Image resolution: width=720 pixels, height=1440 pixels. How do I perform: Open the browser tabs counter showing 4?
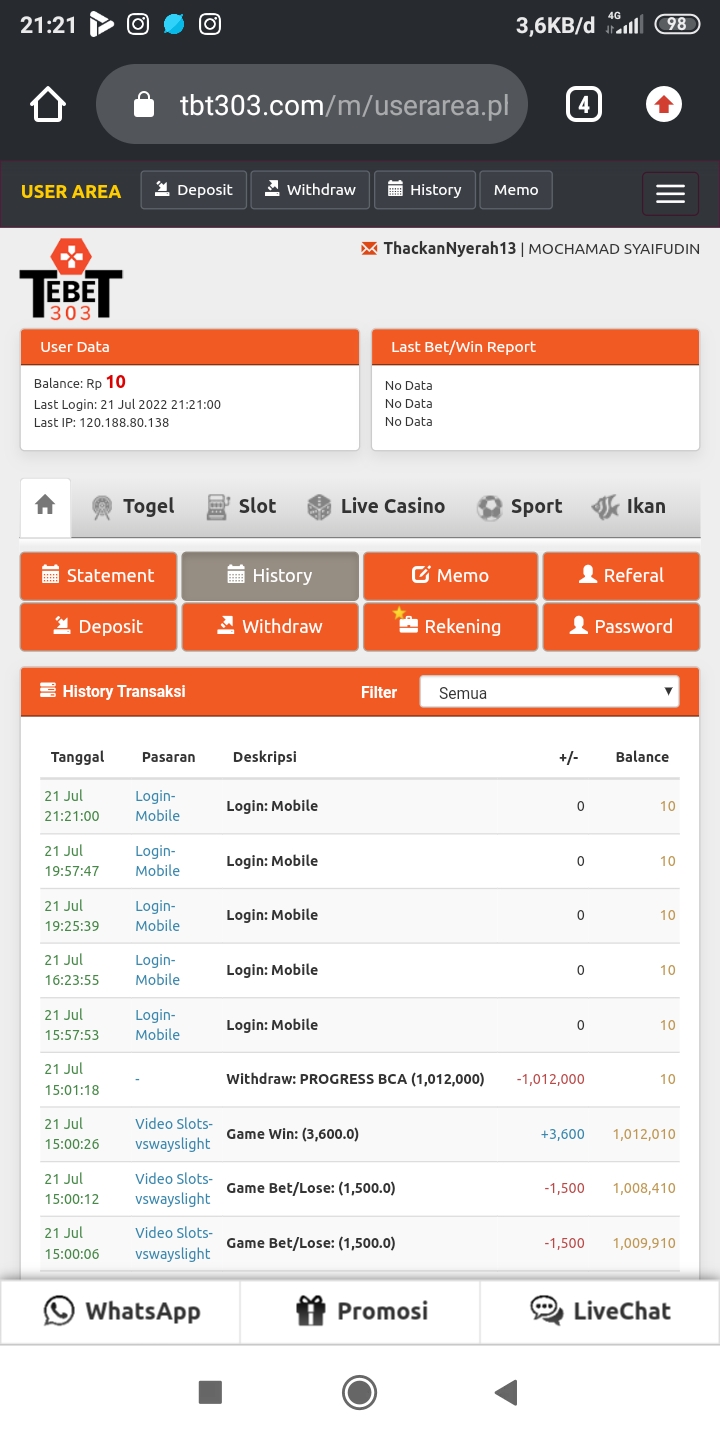coord(584,105)
